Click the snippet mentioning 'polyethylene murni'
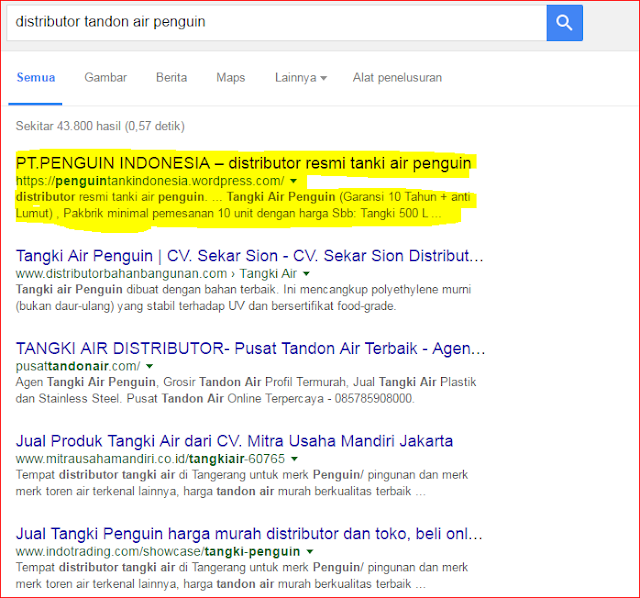This screenshot has height=598, width=640. coord(243,298)
